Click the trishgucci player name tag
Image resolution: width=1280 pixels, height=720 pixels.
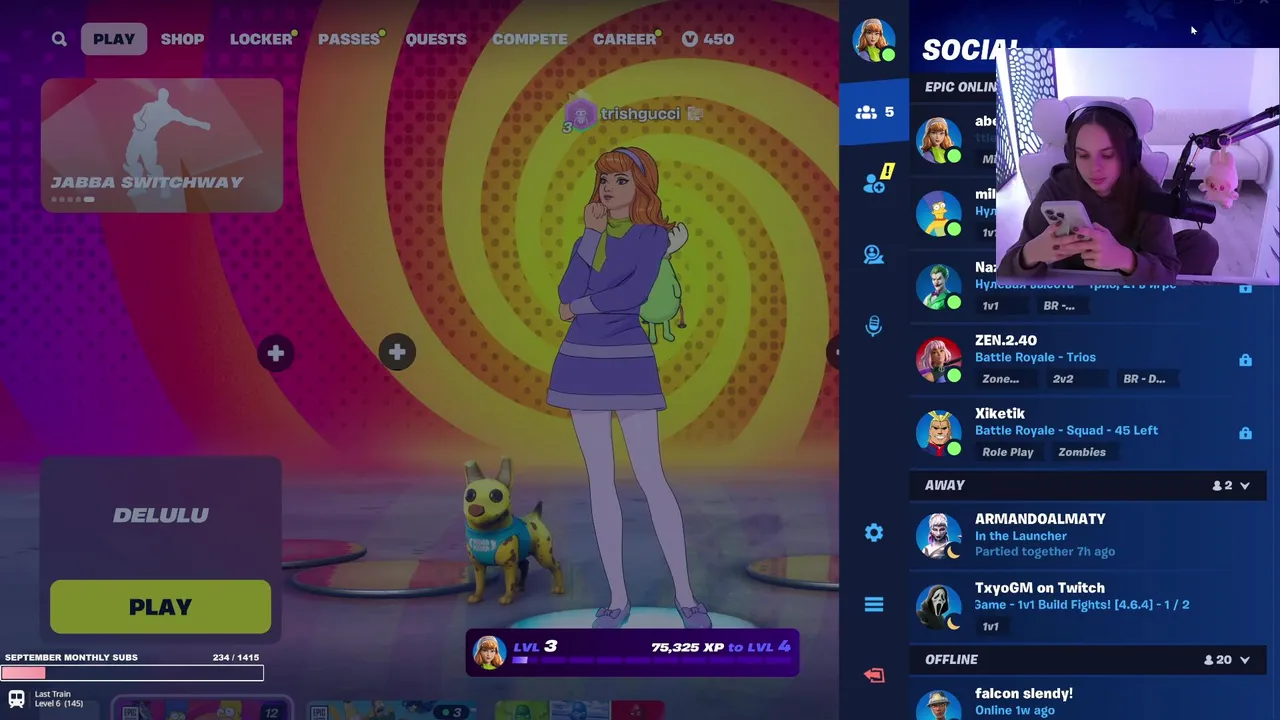pyautogui.click(x=640, y=114)
